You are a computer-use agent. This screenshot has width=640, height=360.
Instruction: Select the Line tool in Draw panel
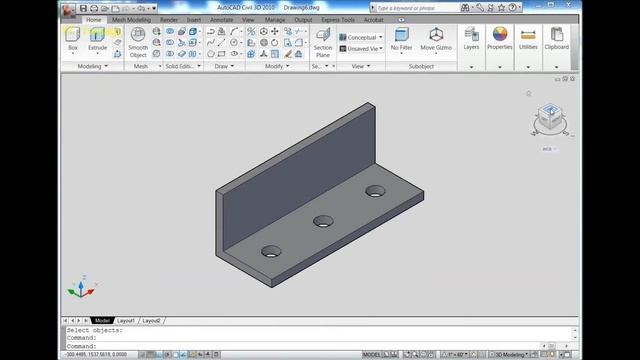(x=222, y=42)
